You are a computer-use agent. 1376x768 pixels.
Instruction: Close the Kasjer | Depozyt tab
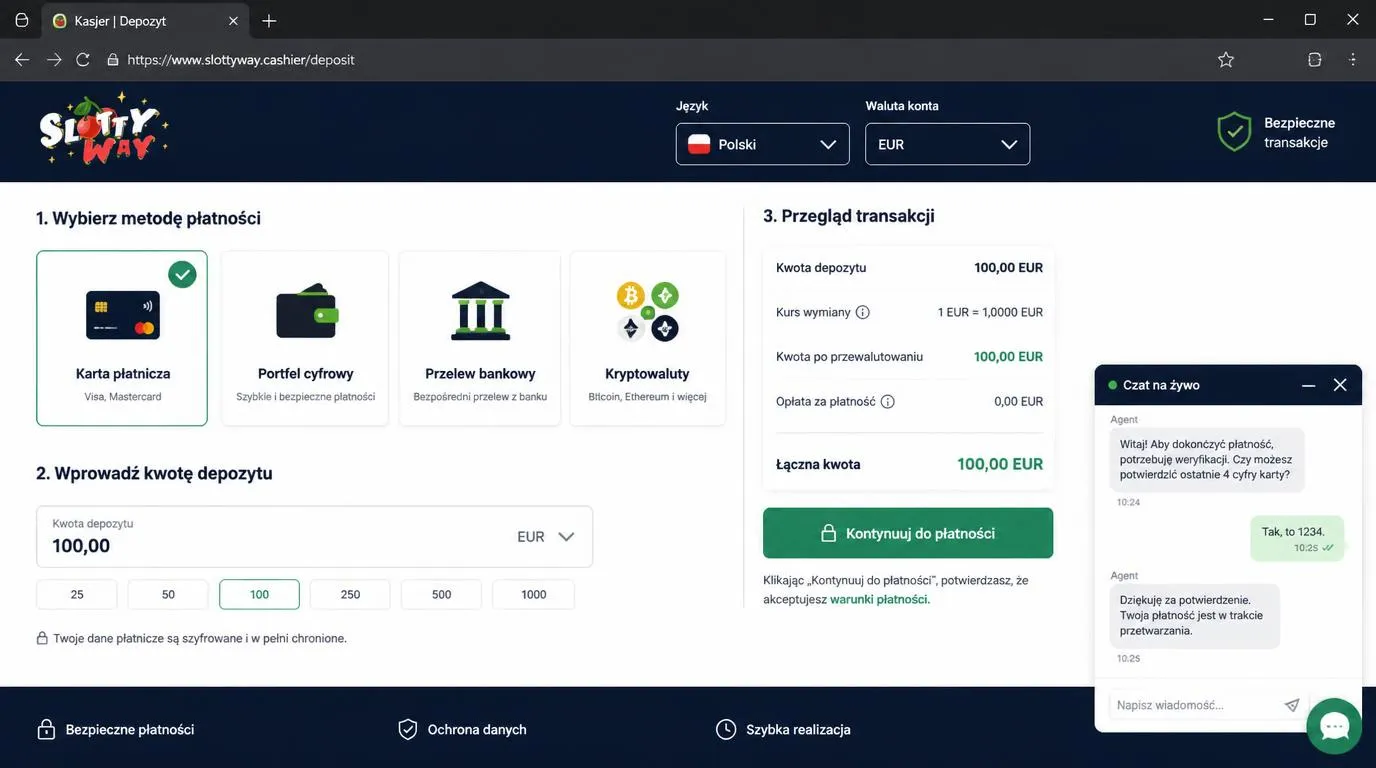point(234,21)
